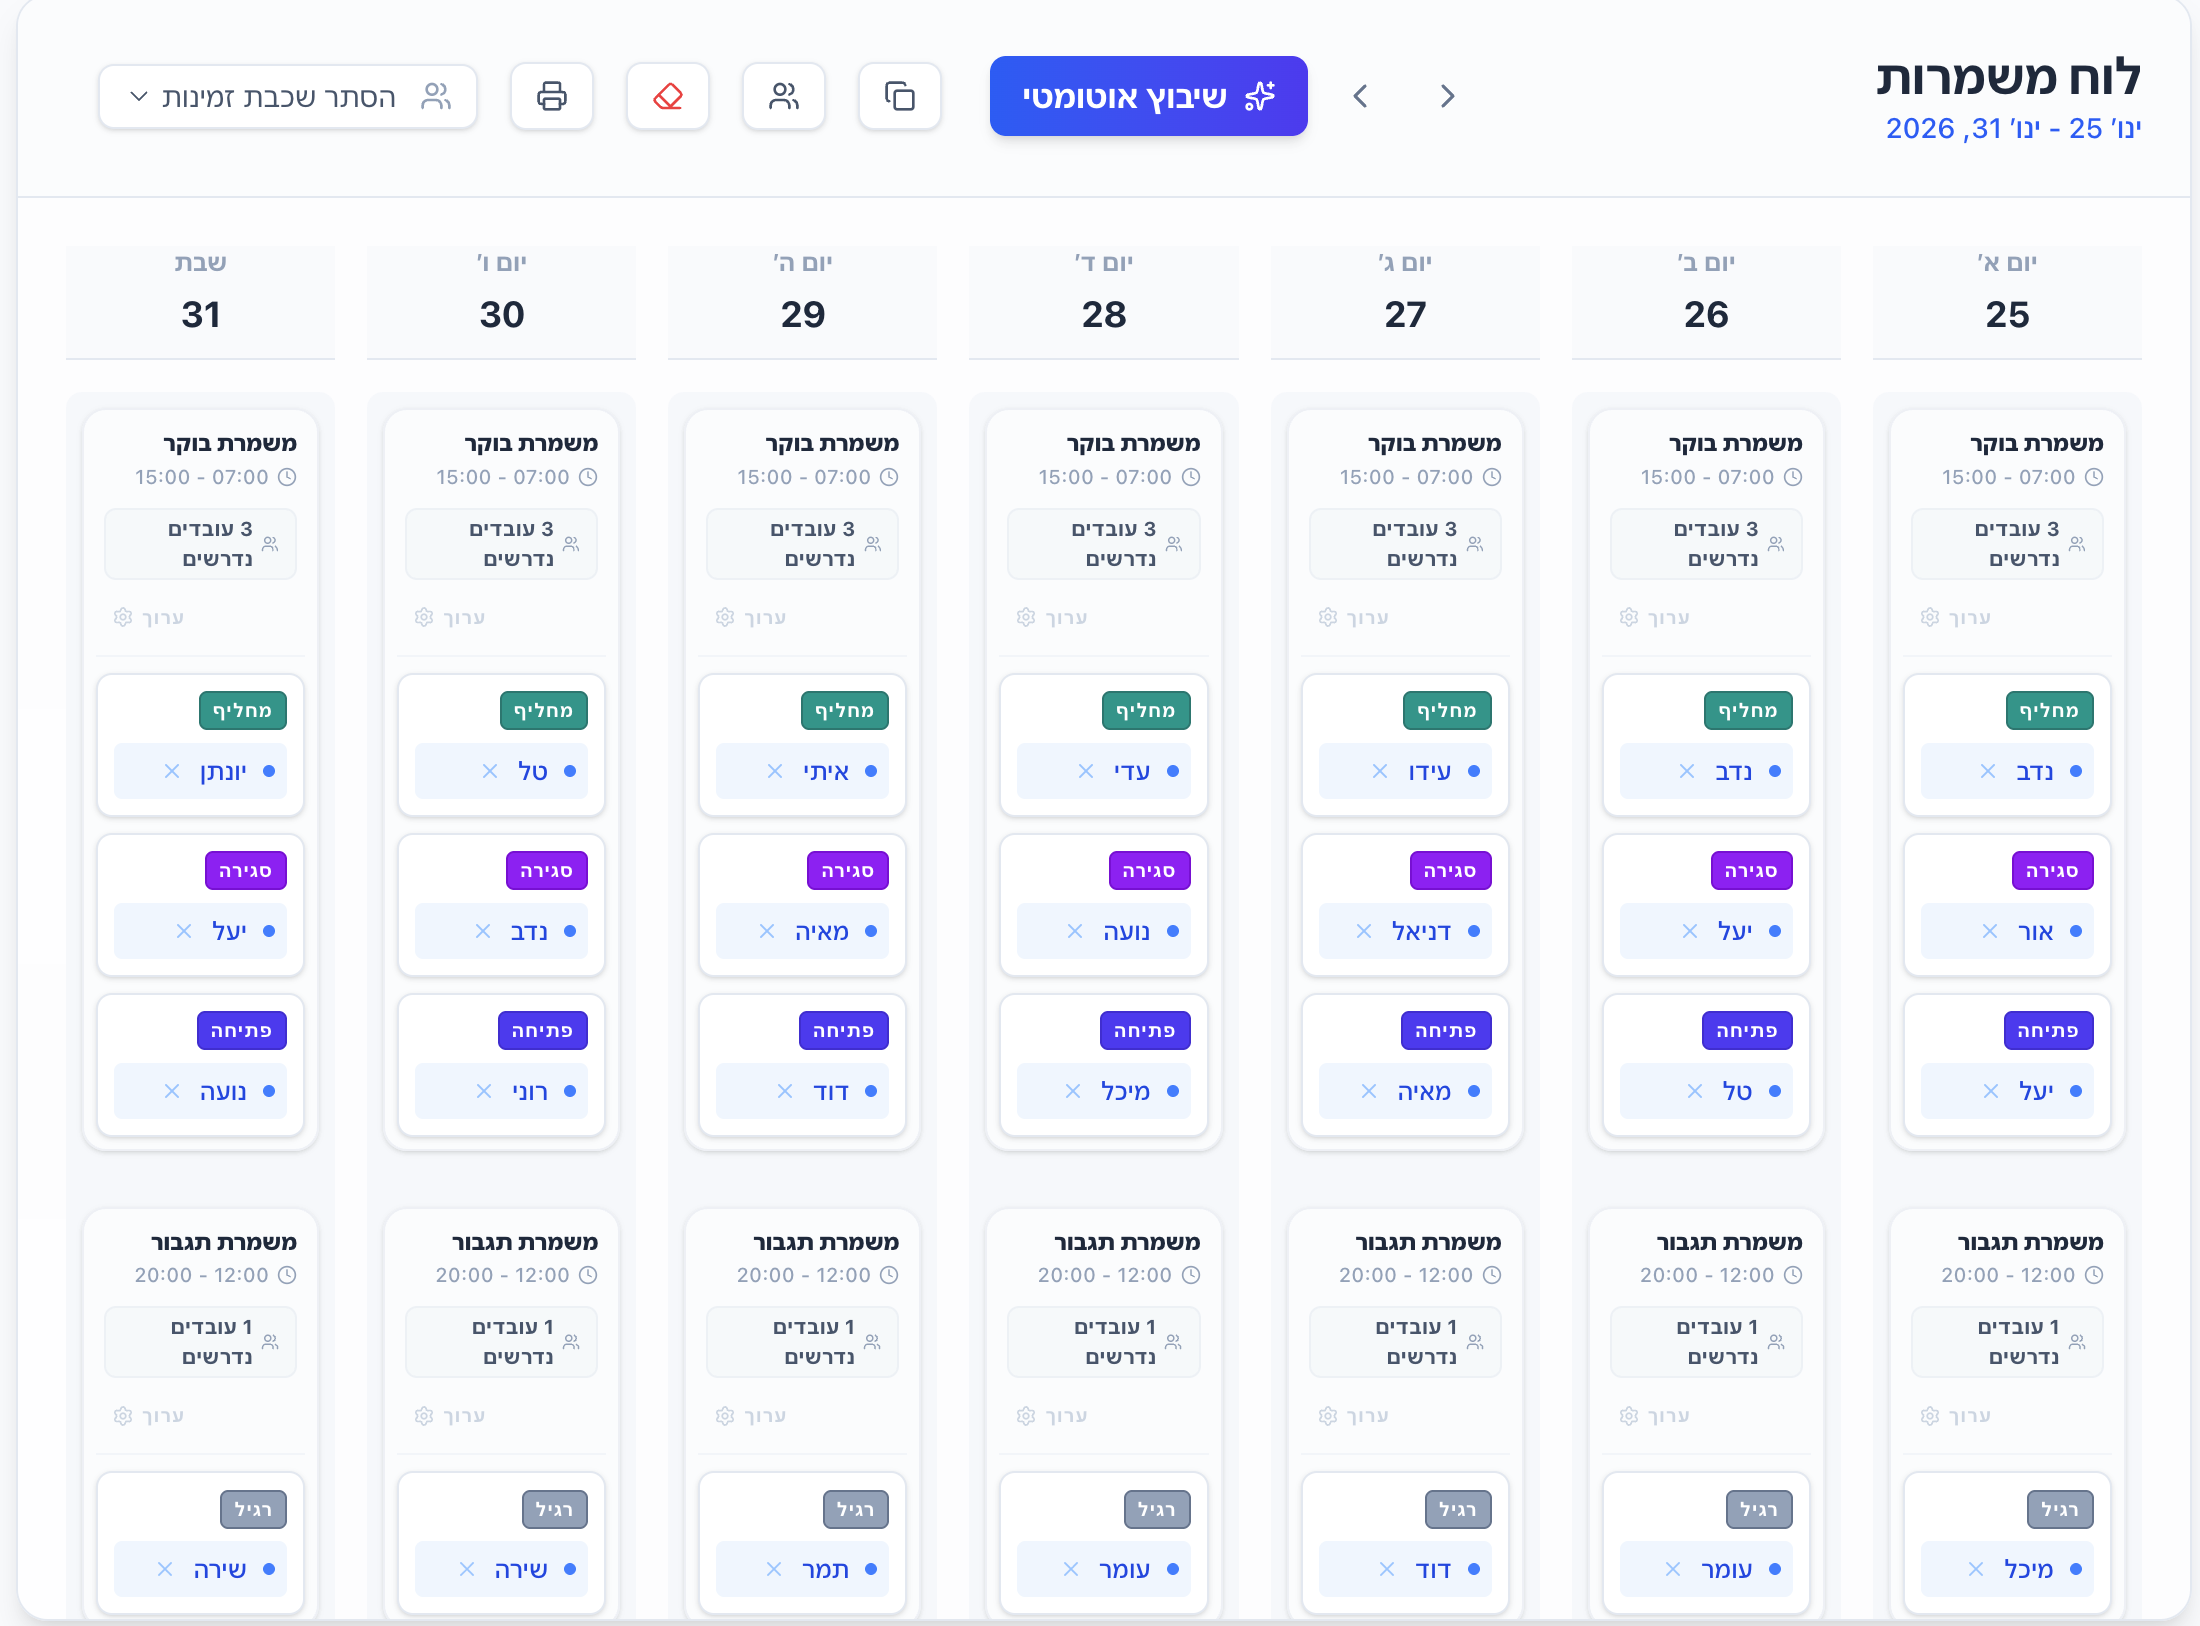
Task: Remove תמר from Thursday 29 backup shift
Action: (x=773, y=1569)
